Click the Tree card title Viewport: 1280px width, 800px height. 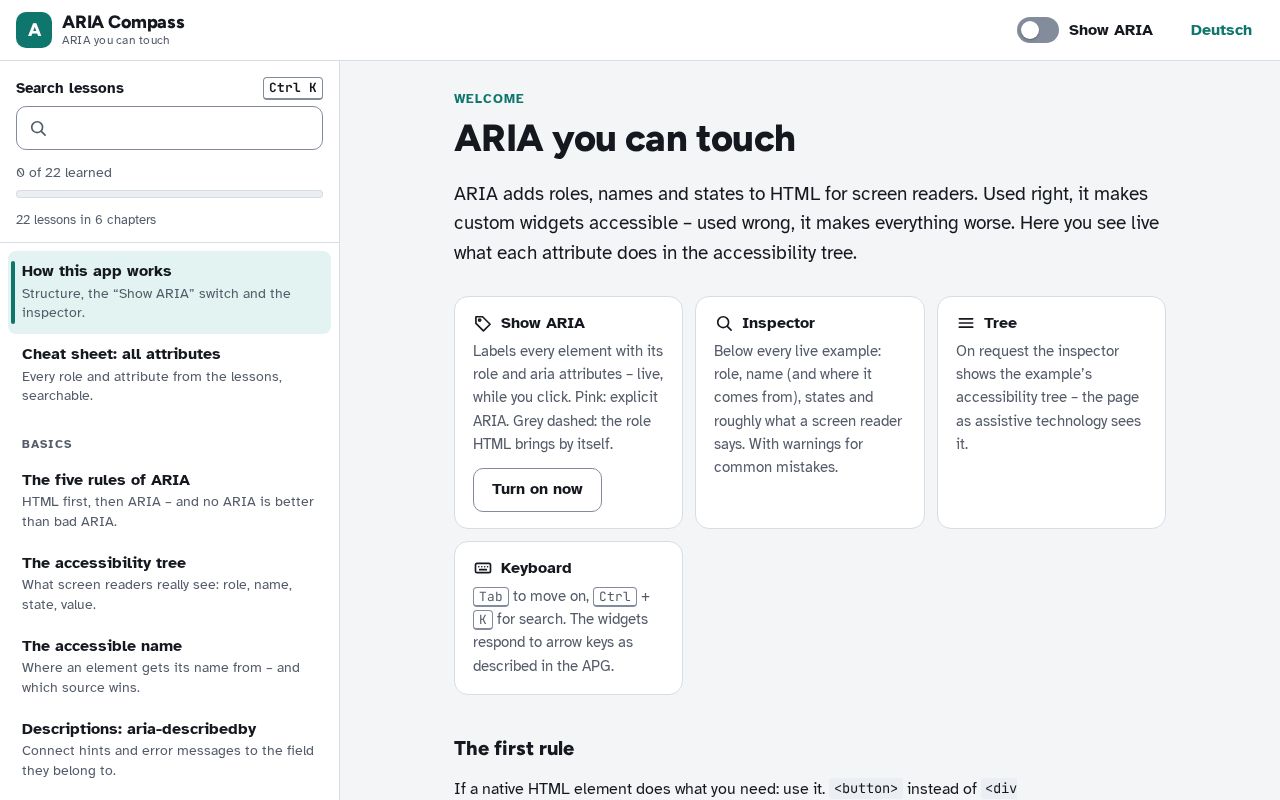click(x=1000, y=323)
